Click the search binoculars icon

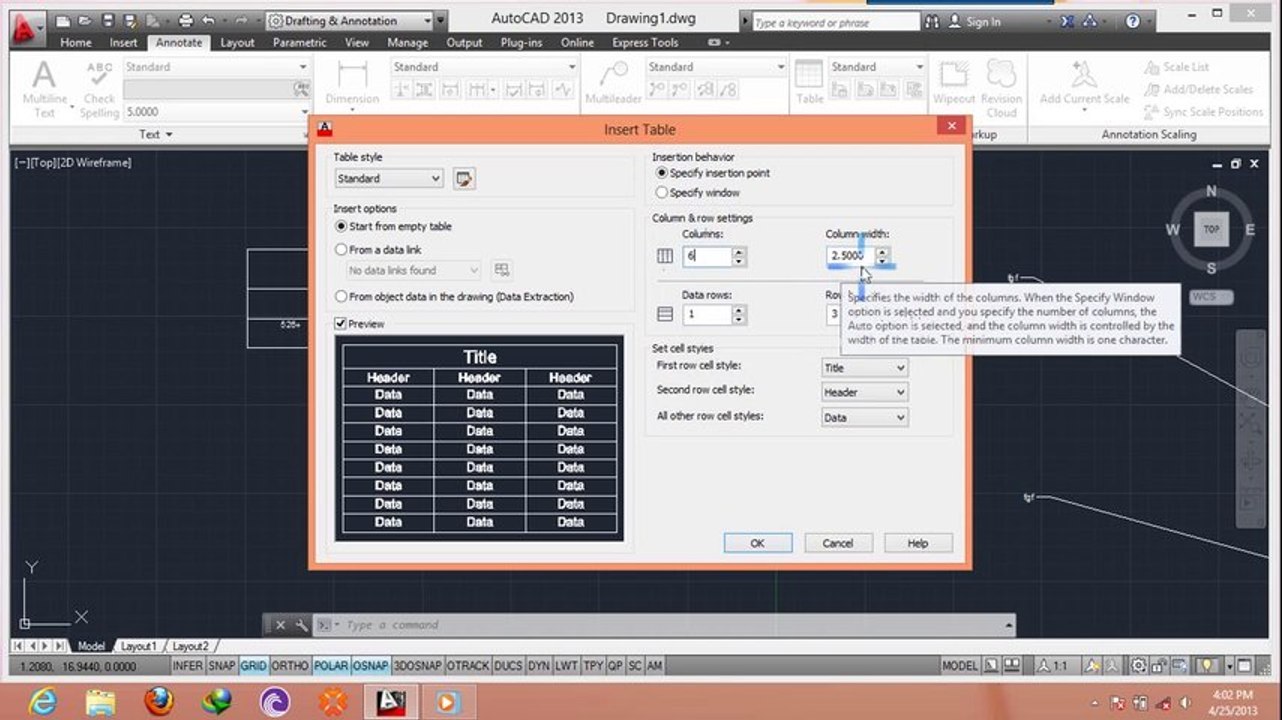(932, 21)
